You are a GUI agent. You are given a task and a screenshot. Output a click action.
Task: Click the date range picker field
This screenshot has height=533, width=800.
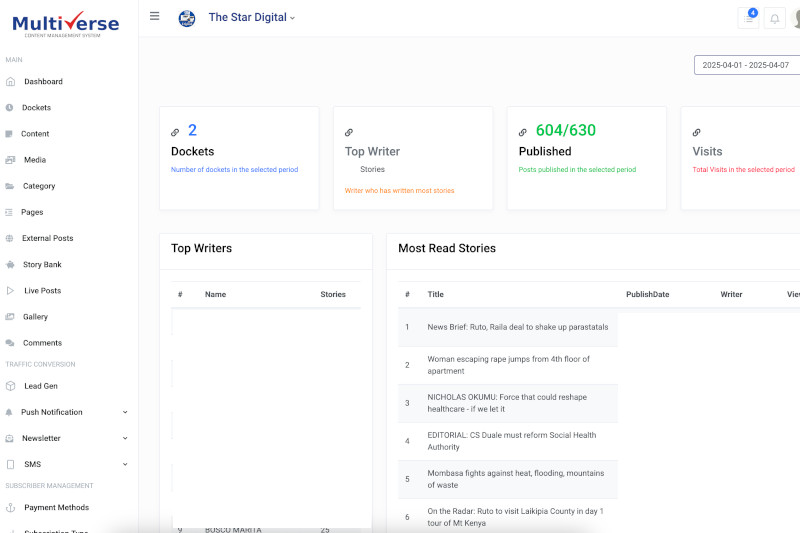[x=746, y=65]
